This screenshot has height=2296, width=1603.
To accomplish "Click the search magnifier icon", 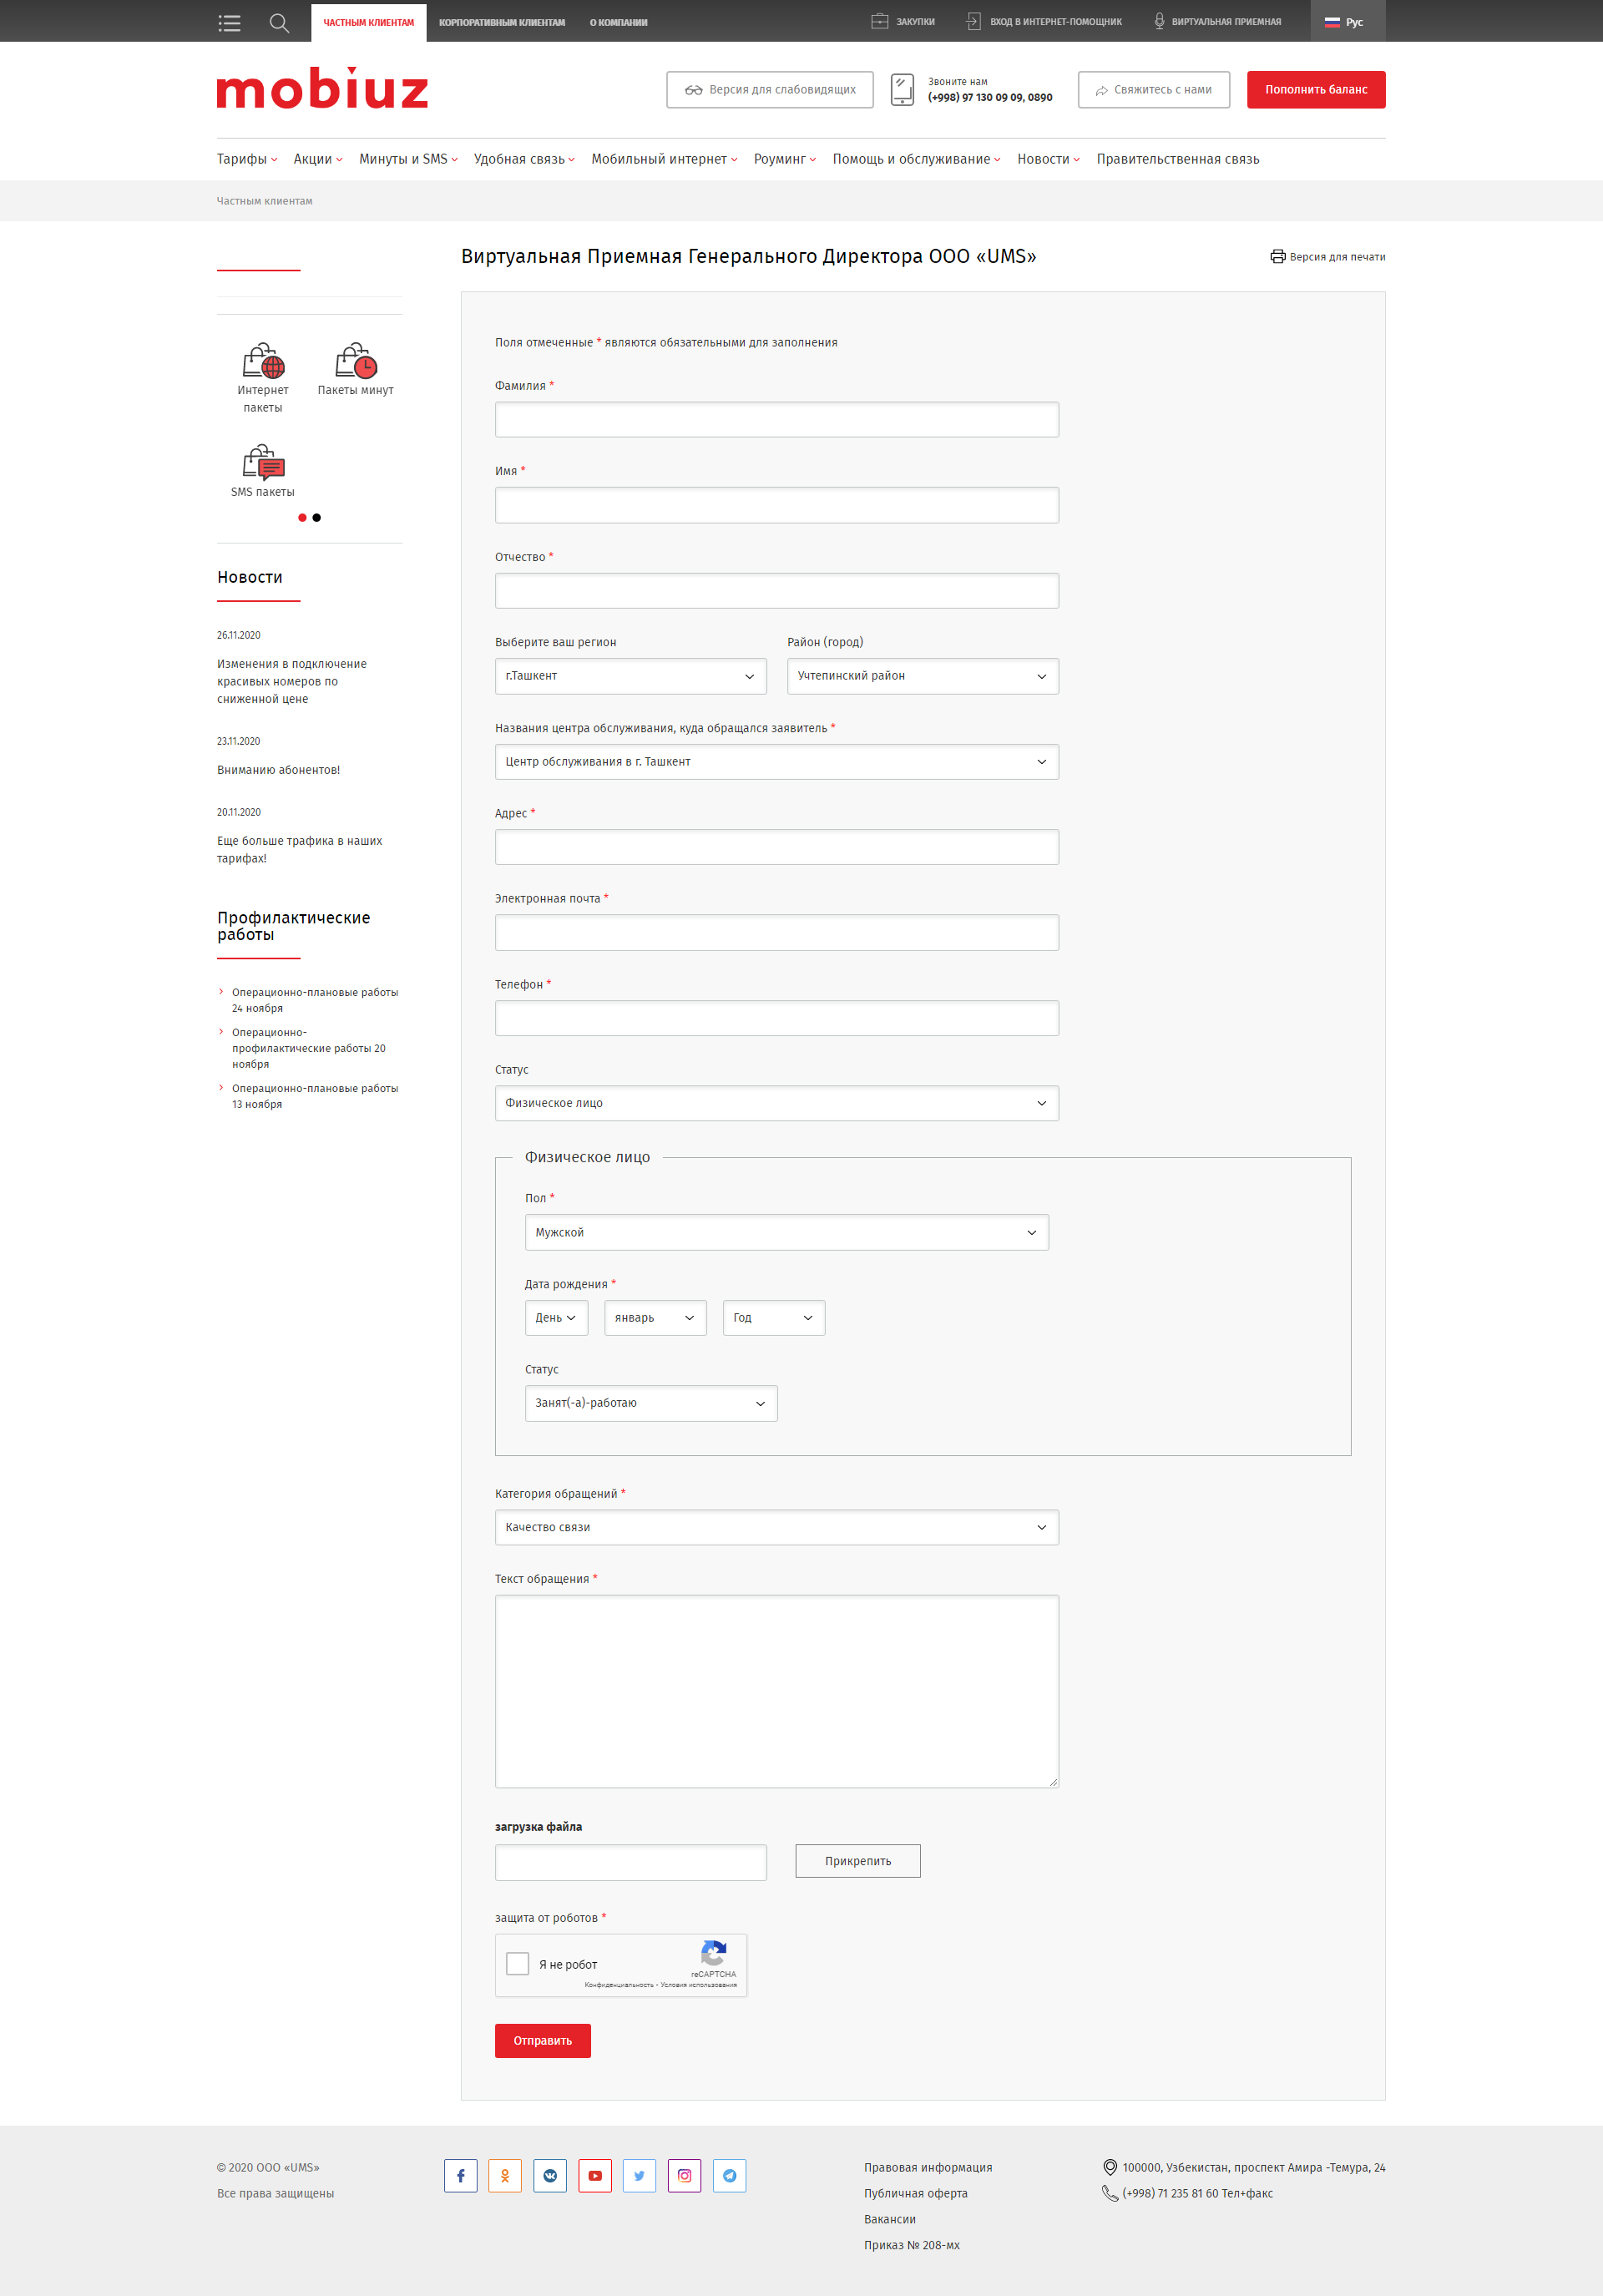I will coord(279,21).
